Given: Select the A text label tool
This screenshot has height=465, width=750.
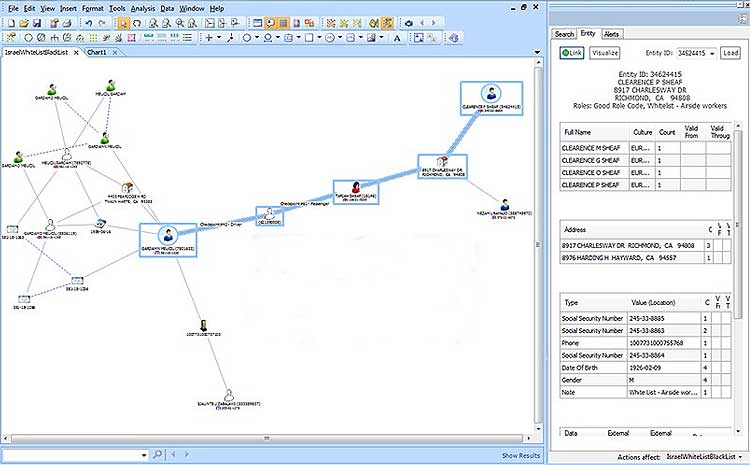Looking at the screenshot, I should pos(397,38).
